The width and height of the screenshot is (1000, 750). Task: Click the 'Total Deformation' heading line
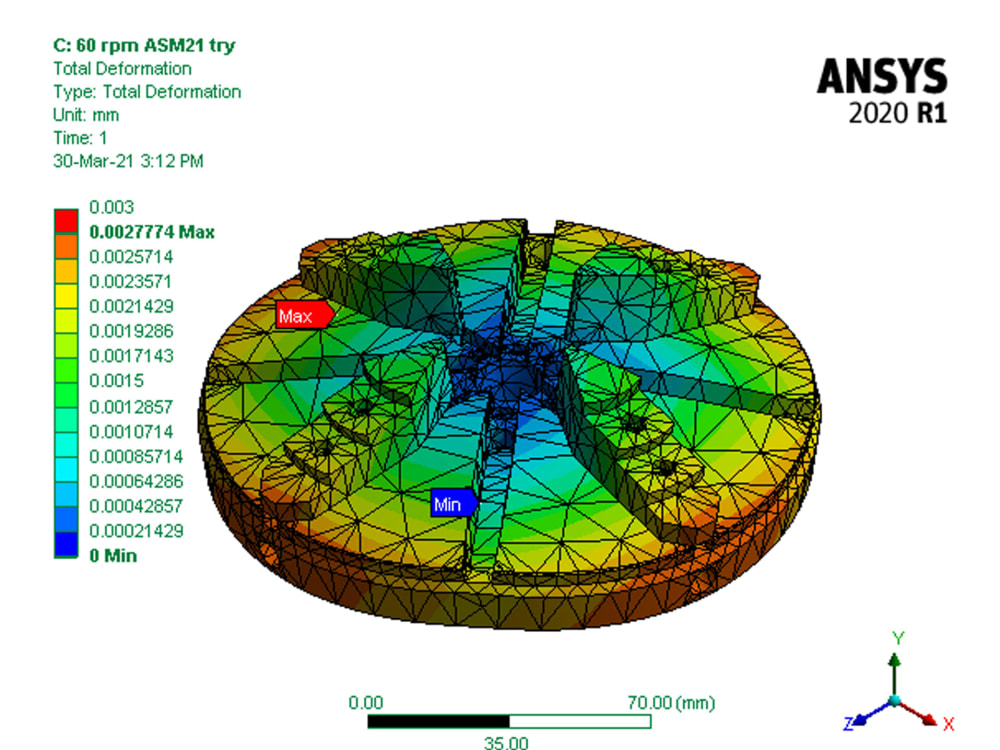pyautogui.click(x=122, y=68)
